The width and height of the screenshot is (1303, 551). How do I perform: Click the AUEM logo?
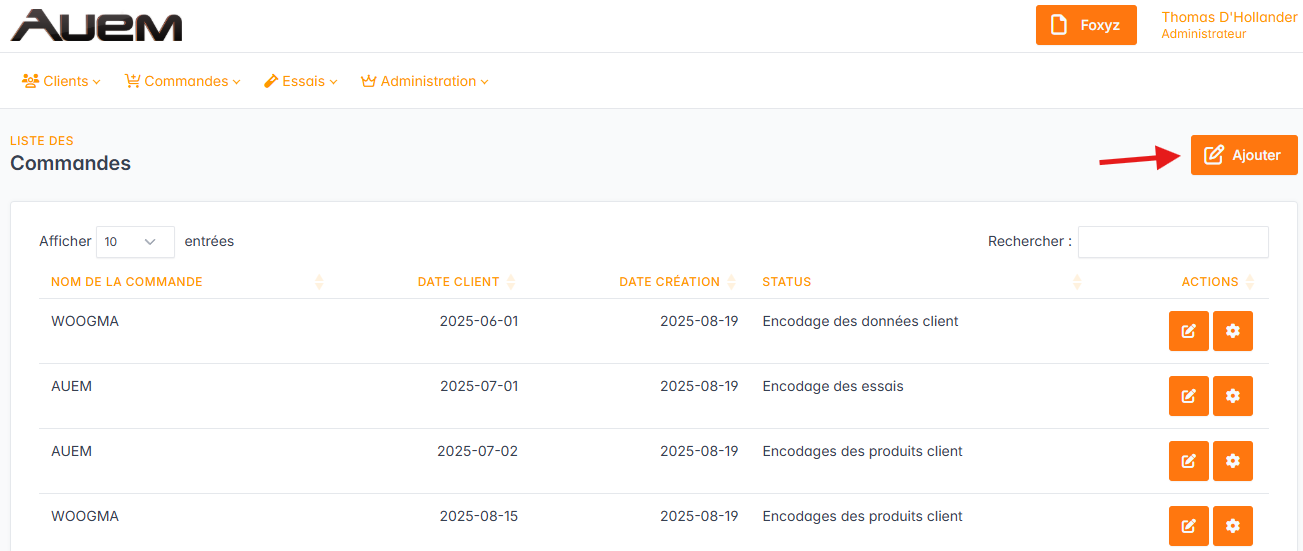coord(96,26)
